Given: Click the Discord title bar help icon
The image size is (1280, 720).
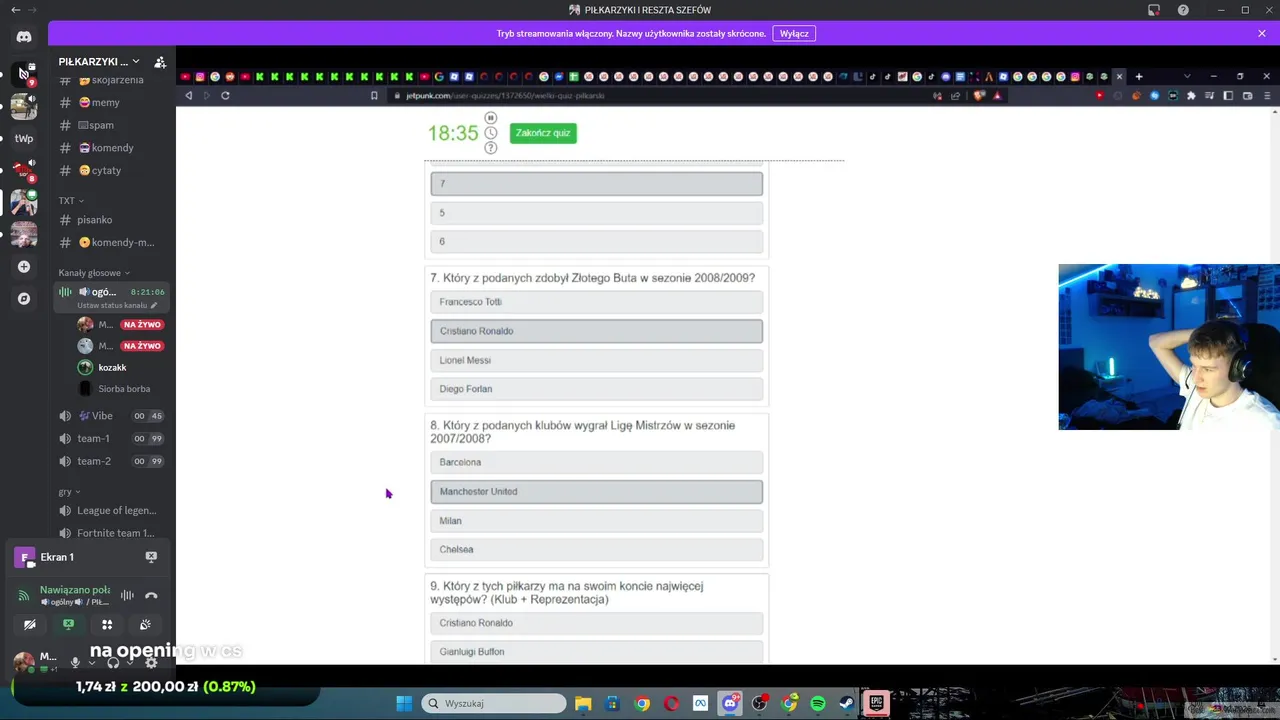Looking at the screenshot, I should (1183, 10).
